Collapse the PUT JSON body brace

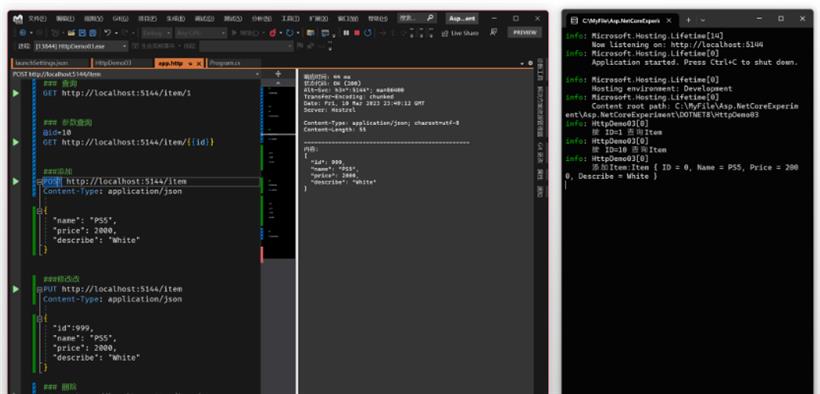click(39, 318)
